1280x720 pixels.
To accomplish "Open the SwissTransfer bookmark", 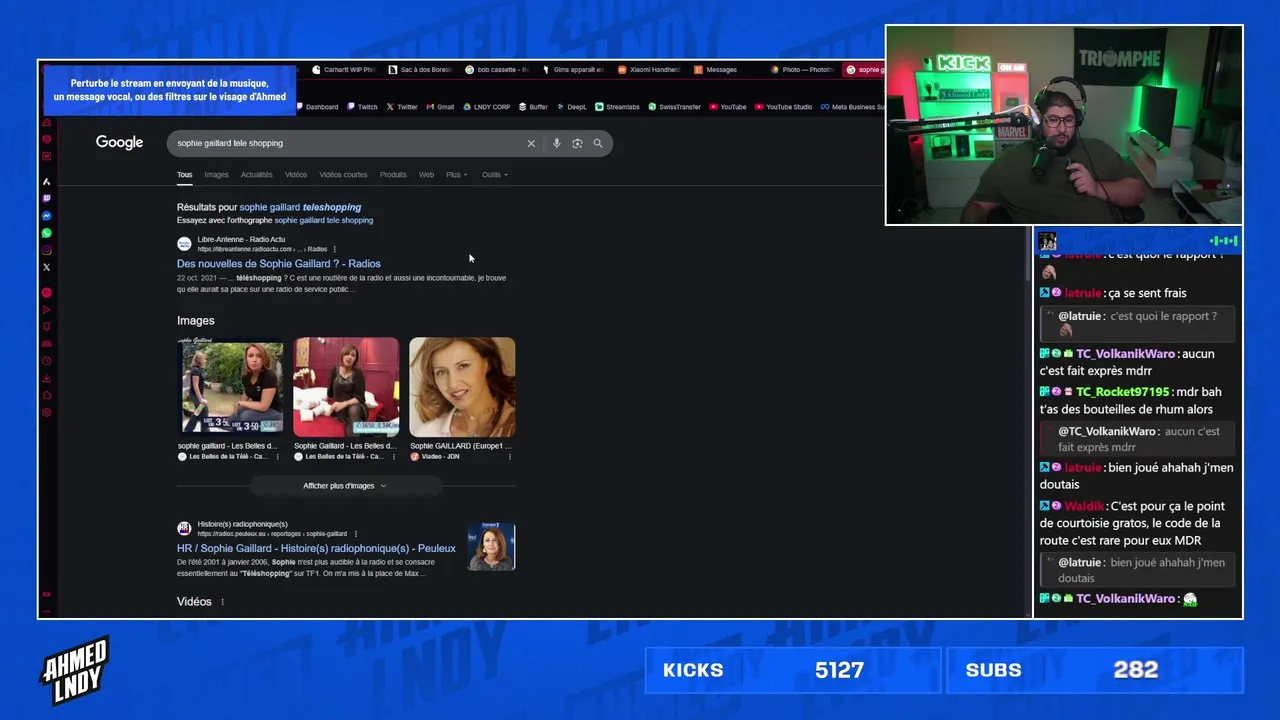I will point(675,107).
